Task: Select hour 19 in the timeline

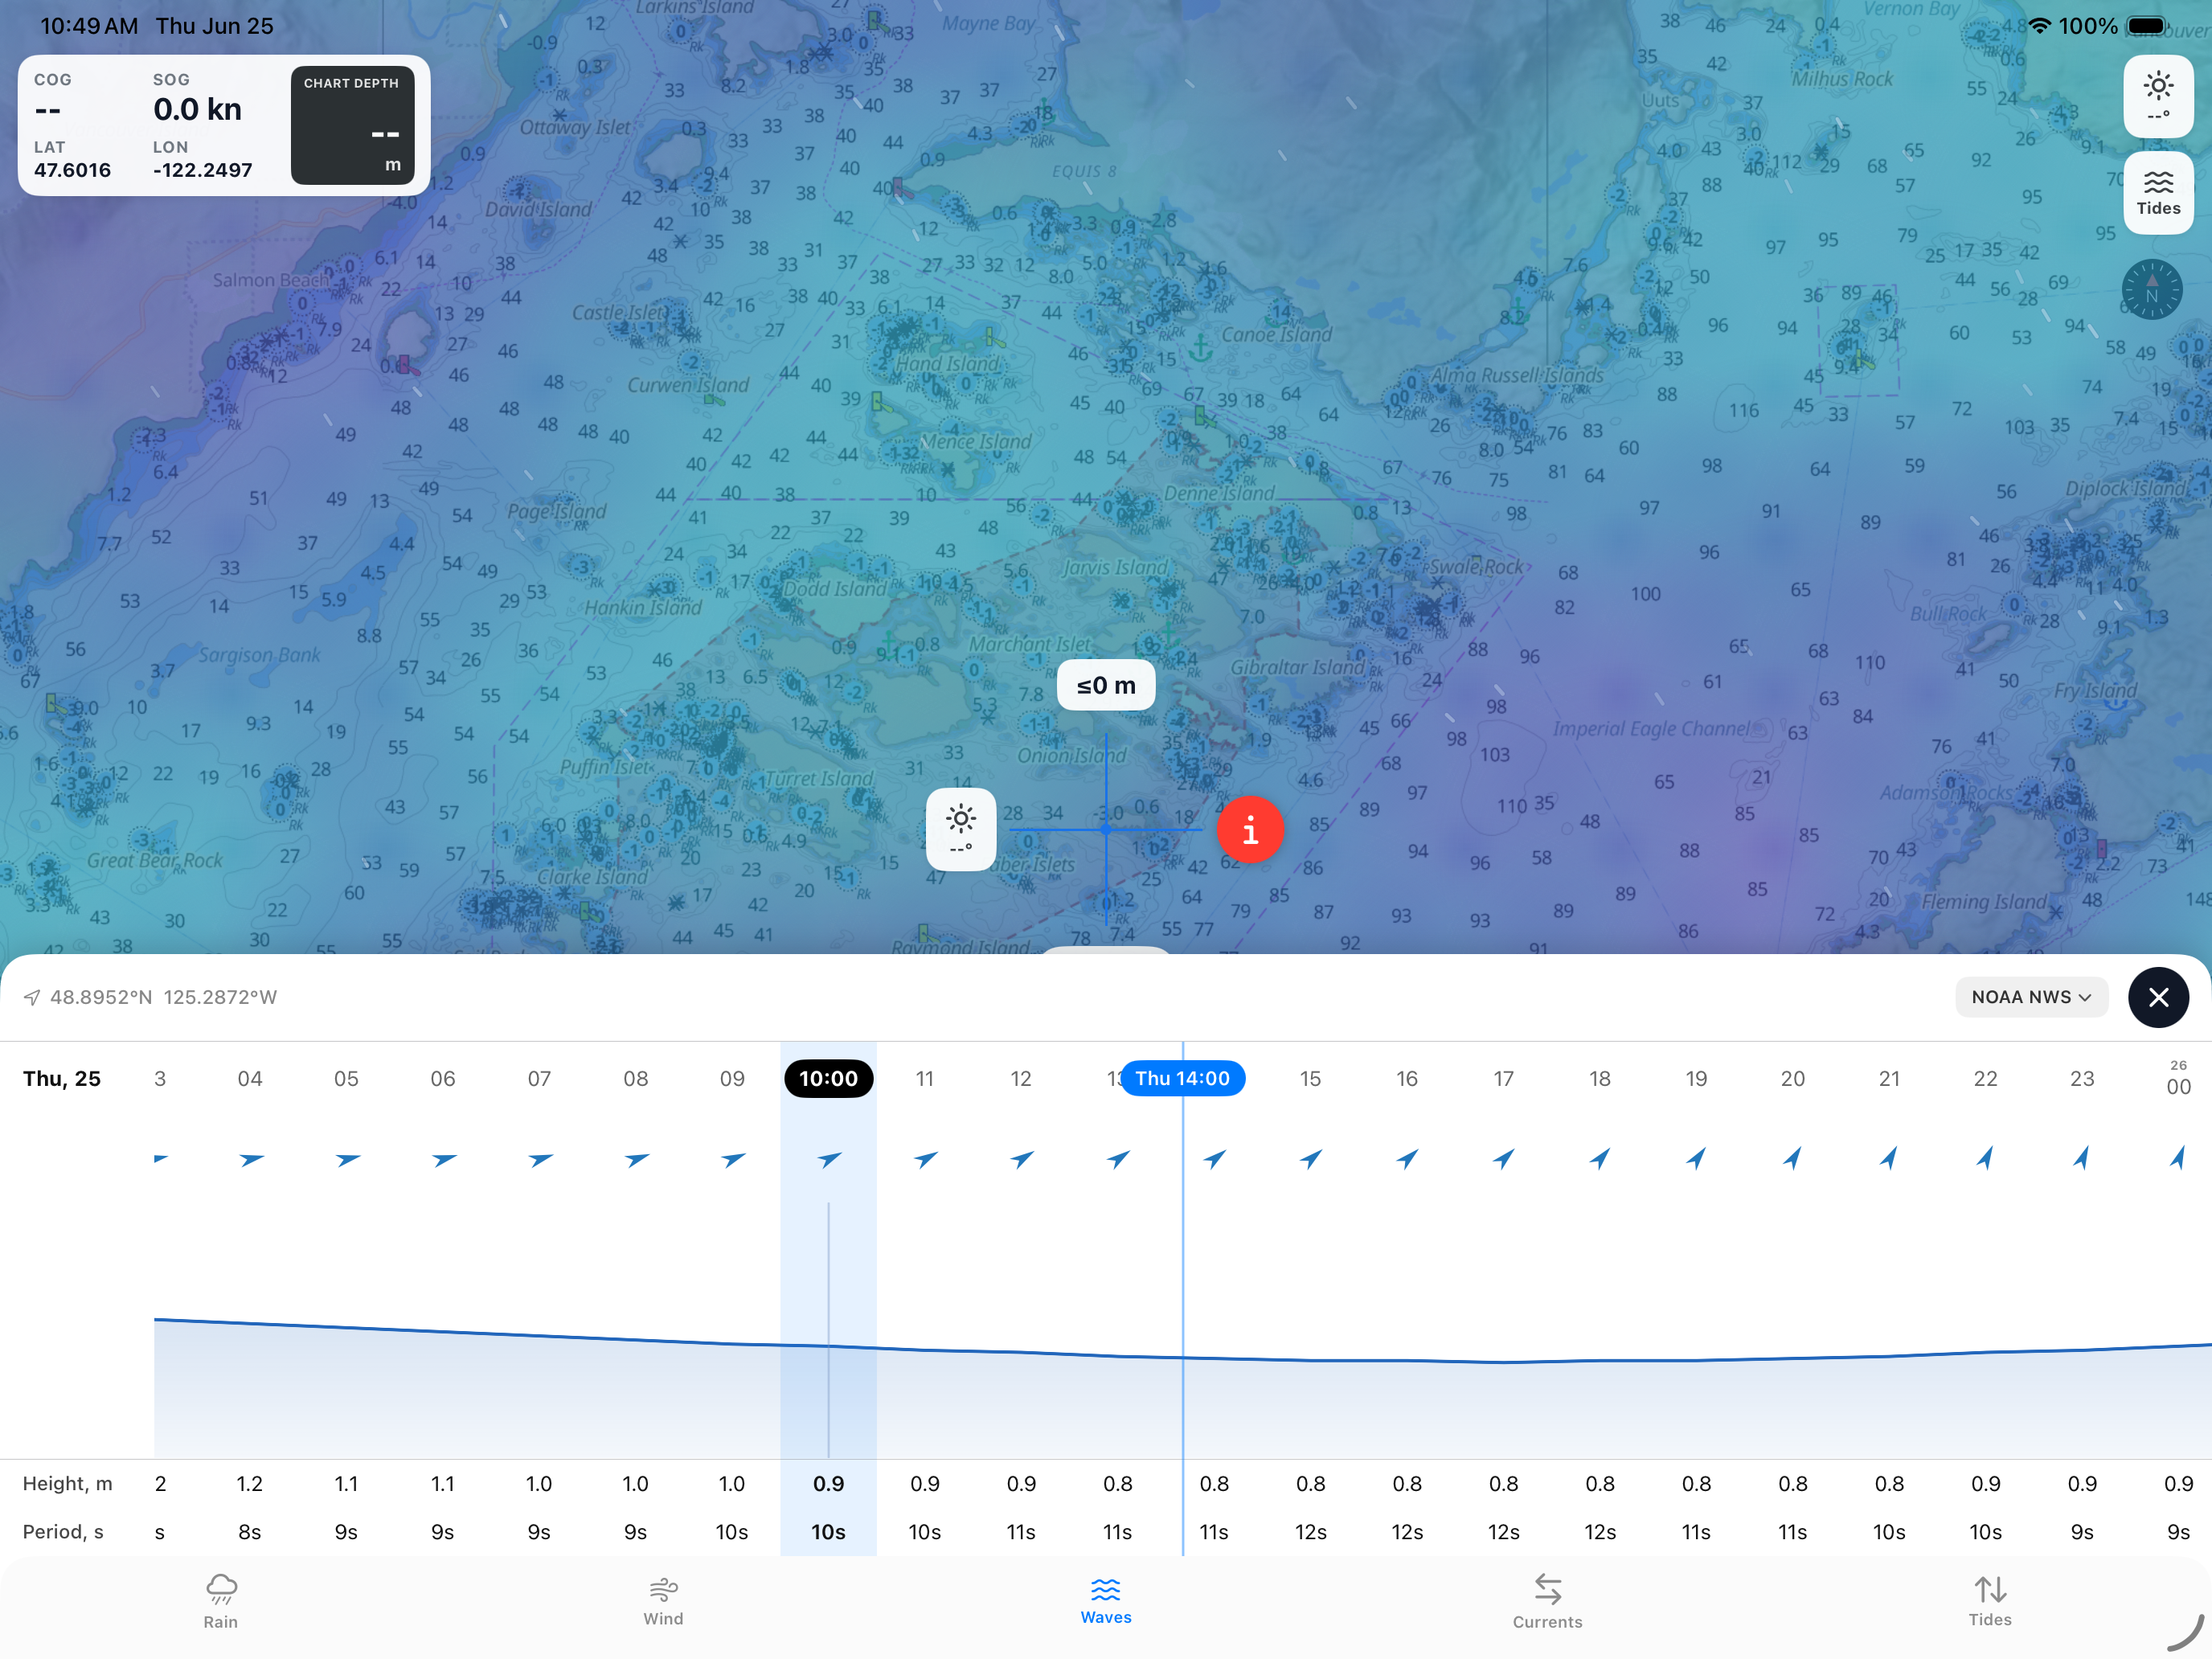Action: [1696, 1078]
